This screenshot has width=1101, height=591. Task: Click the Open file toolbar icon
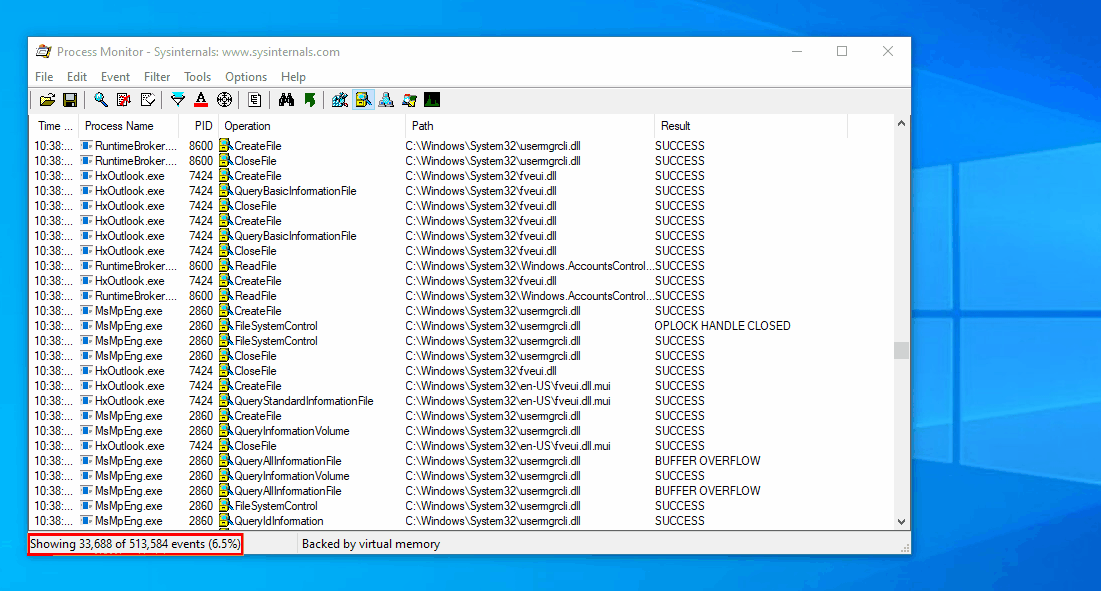pos(47,100)
